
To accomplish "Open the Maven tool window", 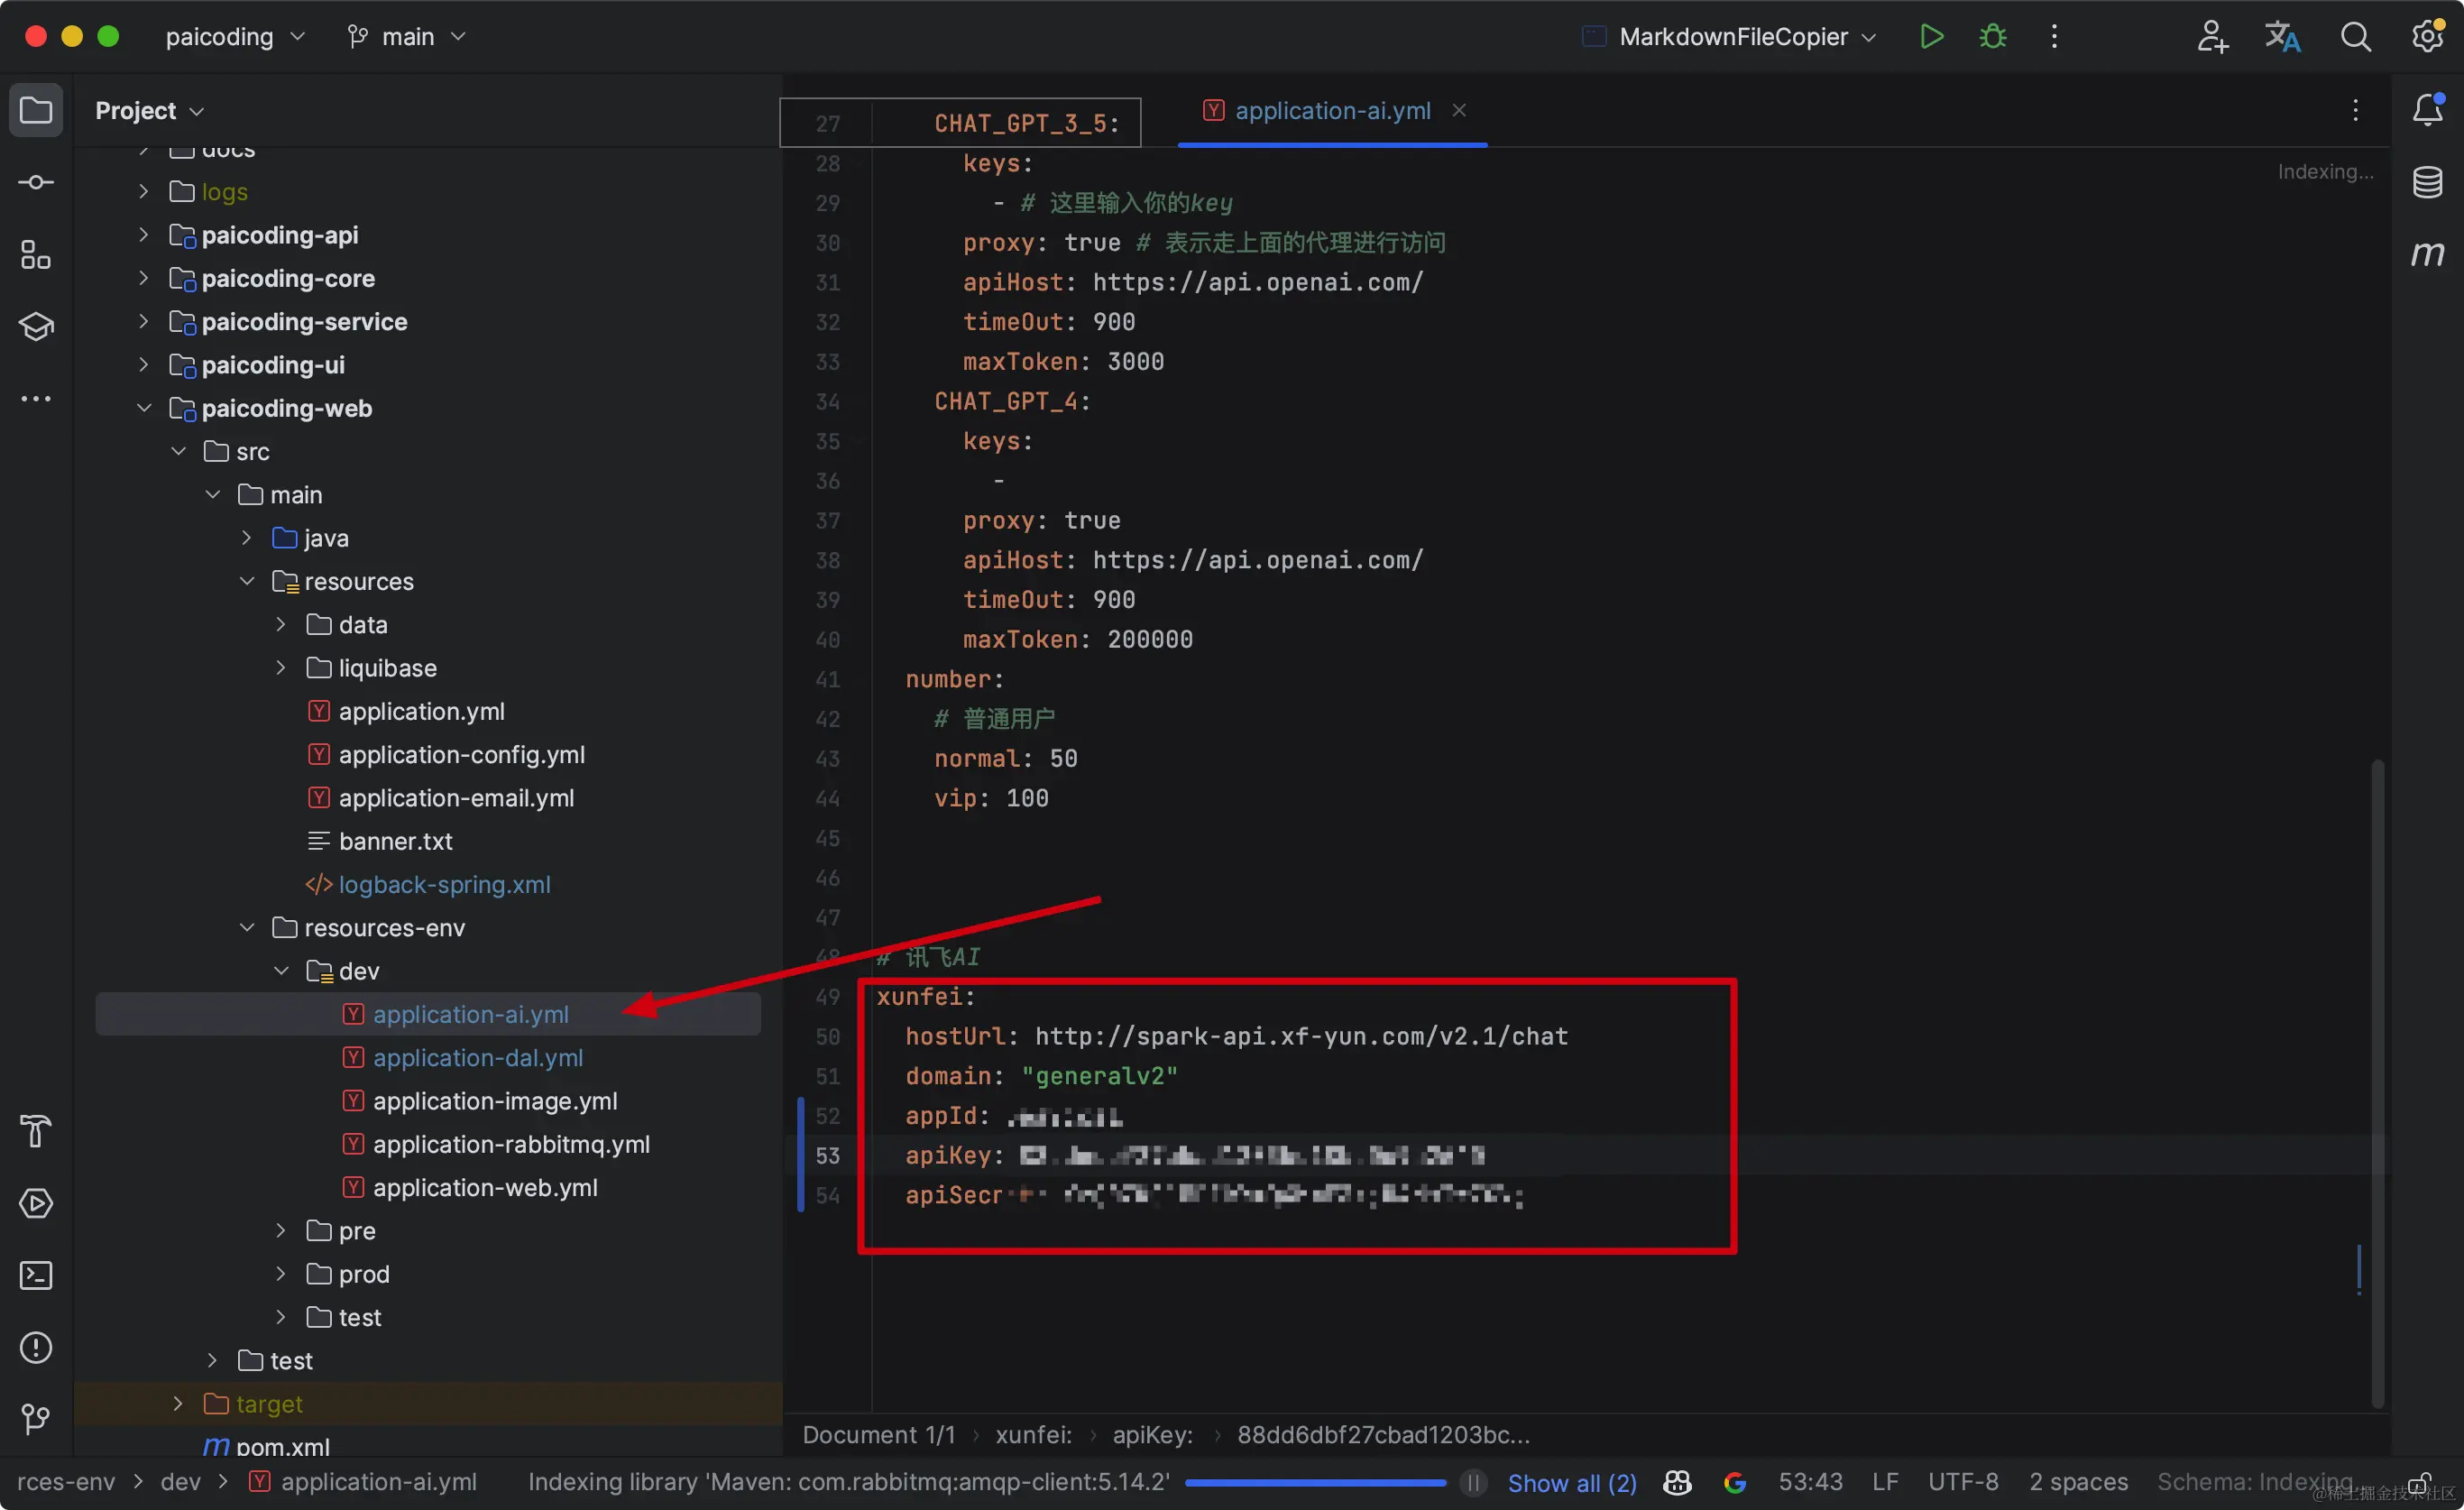I will [x=2427, y=254].
